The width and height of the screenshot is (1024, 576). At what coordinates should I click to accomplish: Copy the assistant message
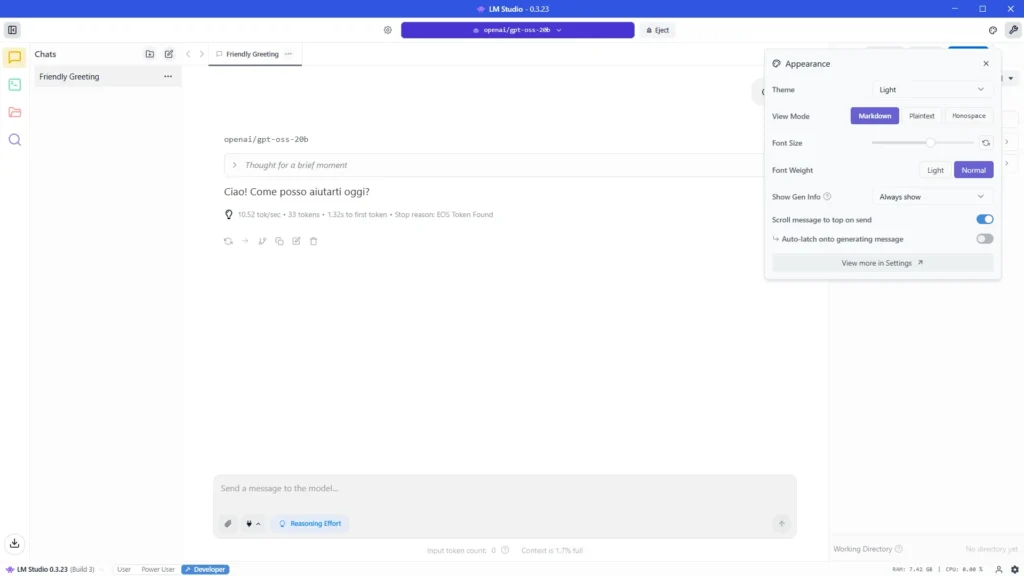(x=279, y=241)
